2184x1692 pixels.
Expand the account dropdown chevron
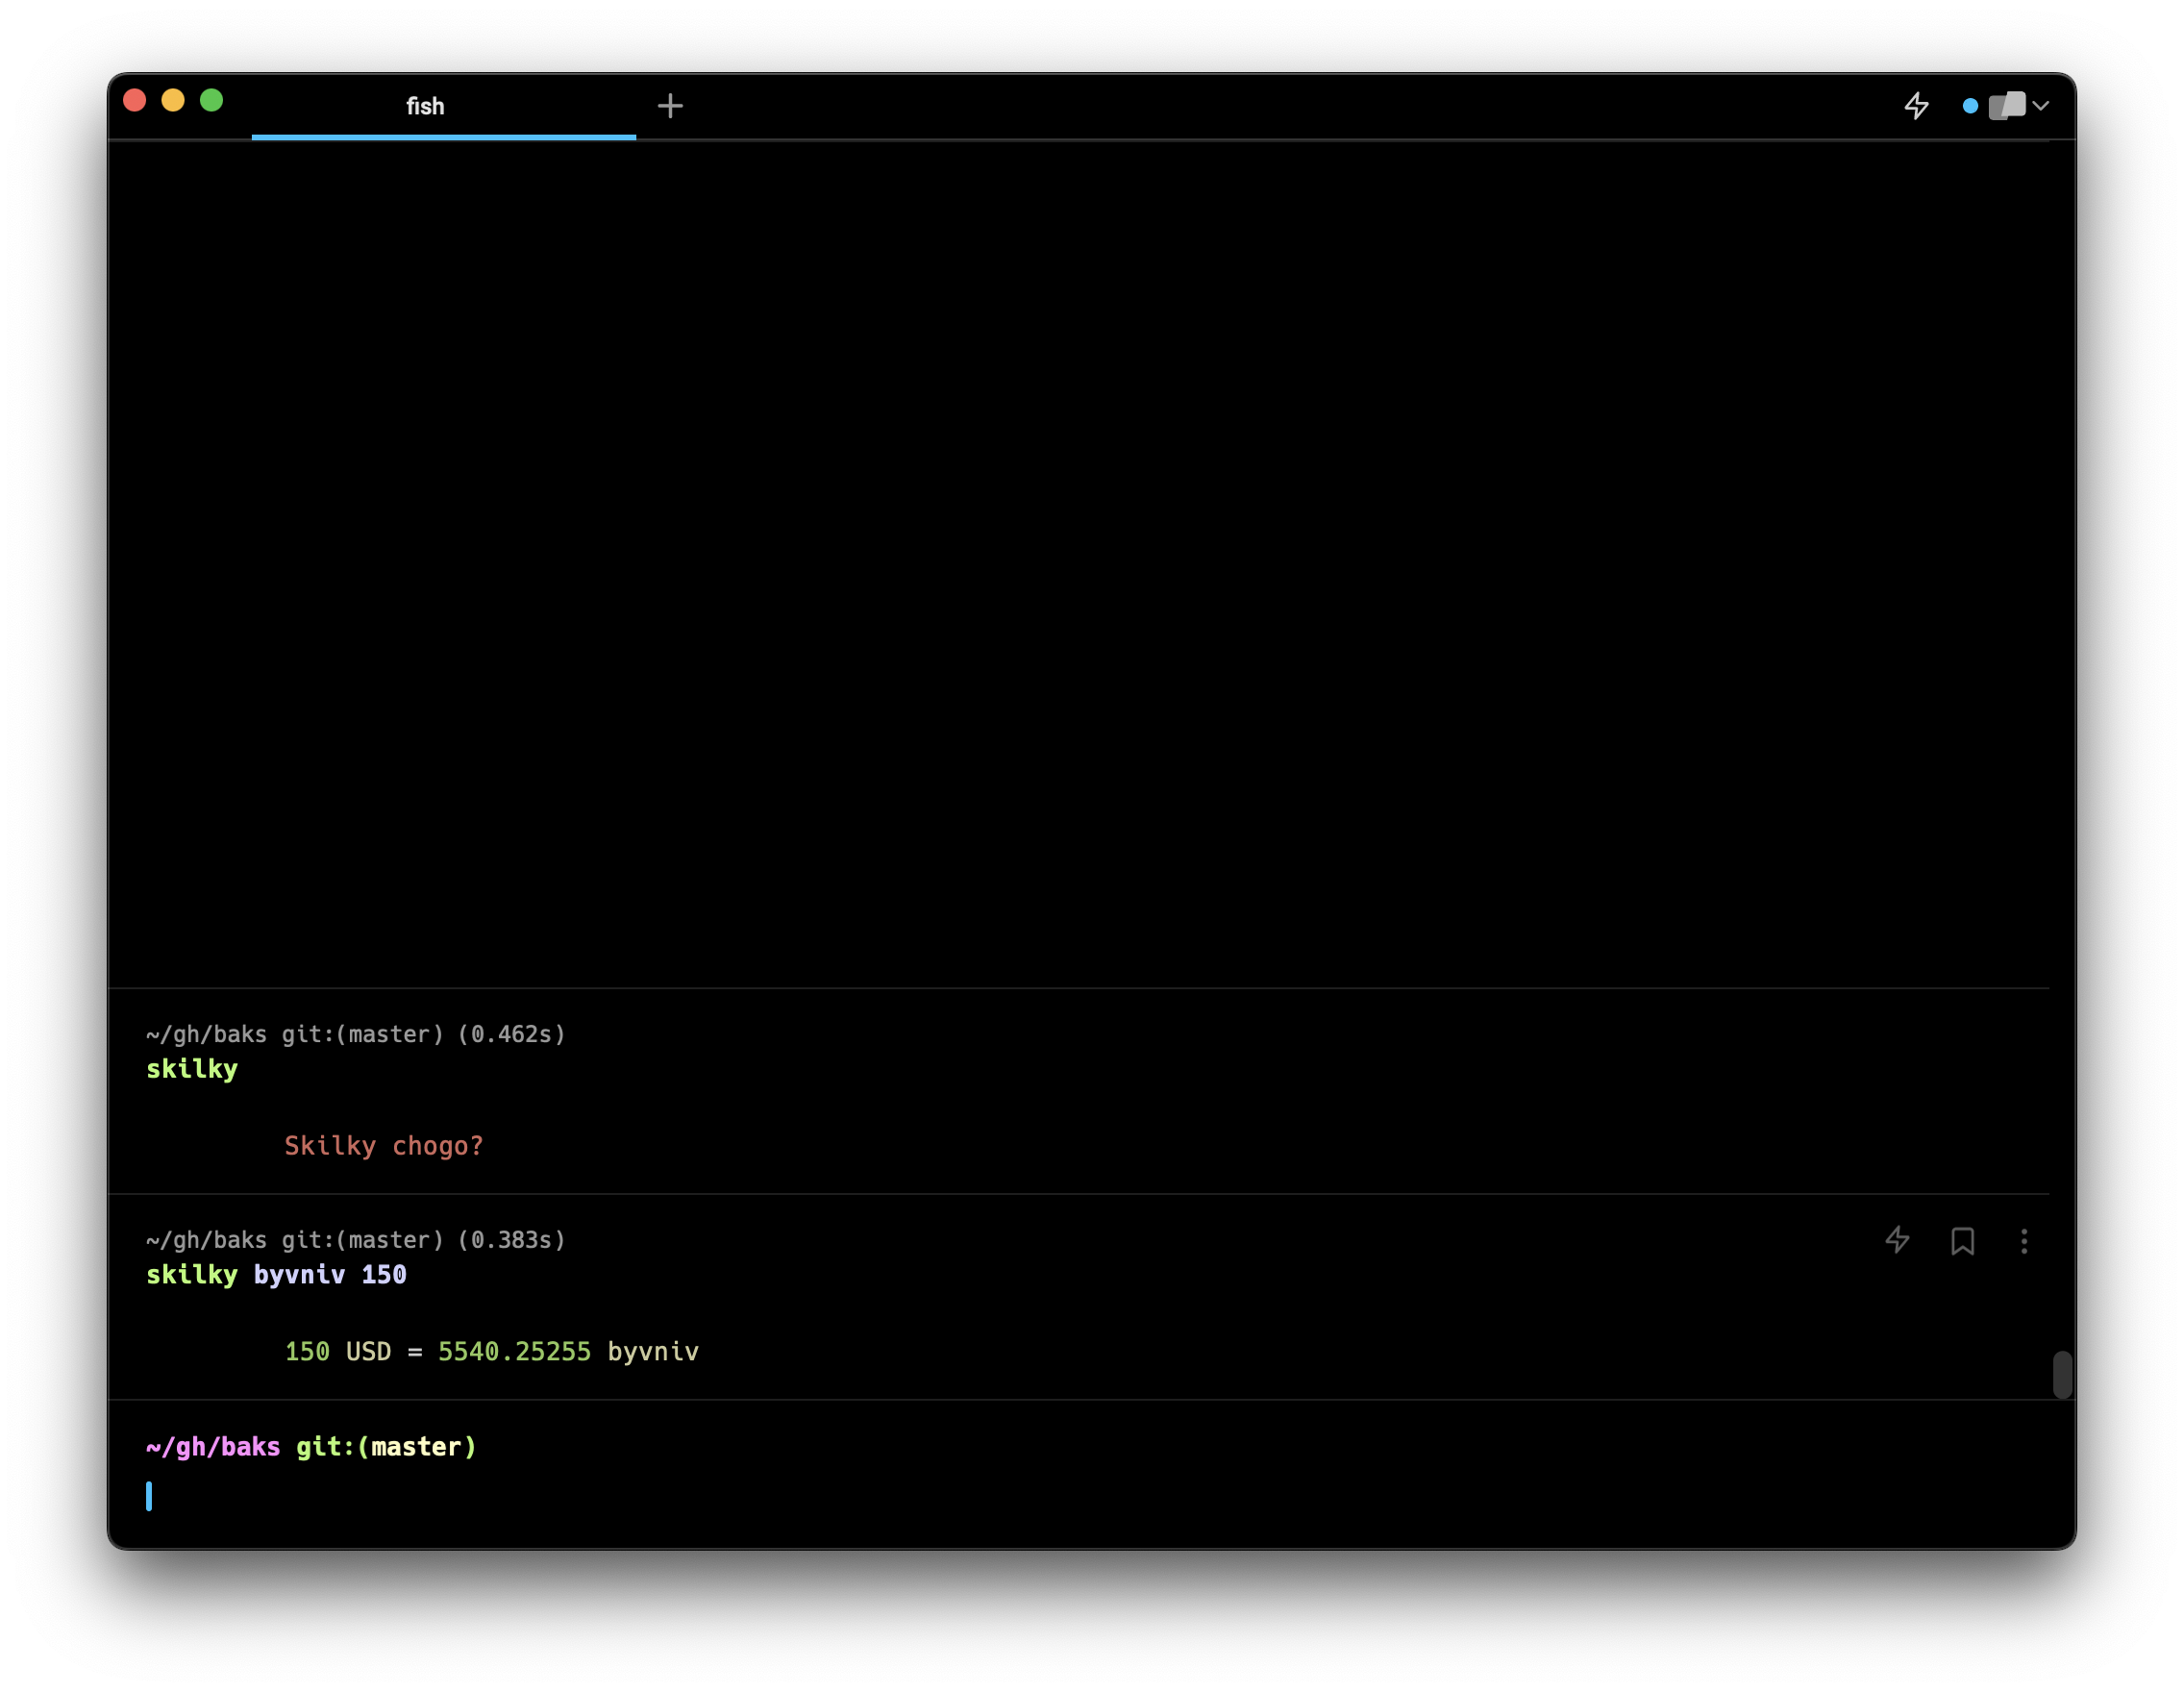pyautogui.click(x=2041, y=106)
